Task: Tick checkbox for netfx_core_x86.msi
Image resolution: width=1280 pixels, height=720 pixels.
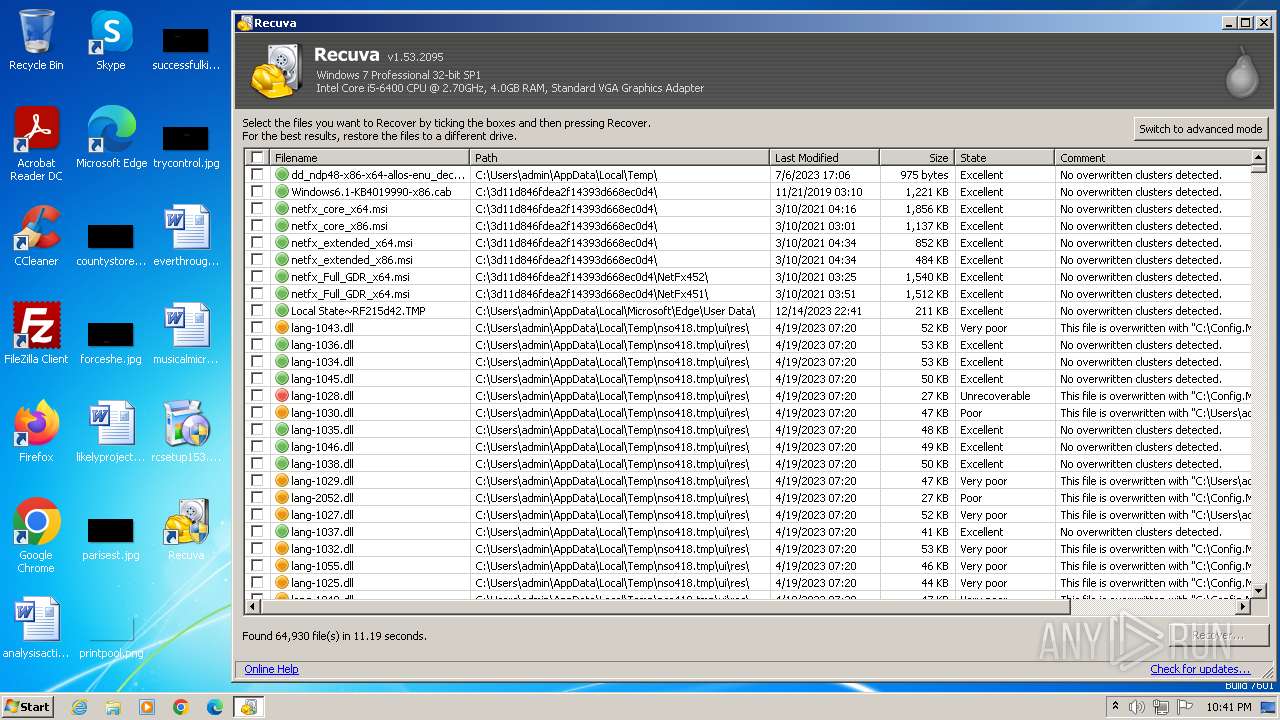Action: pos(257,226)
